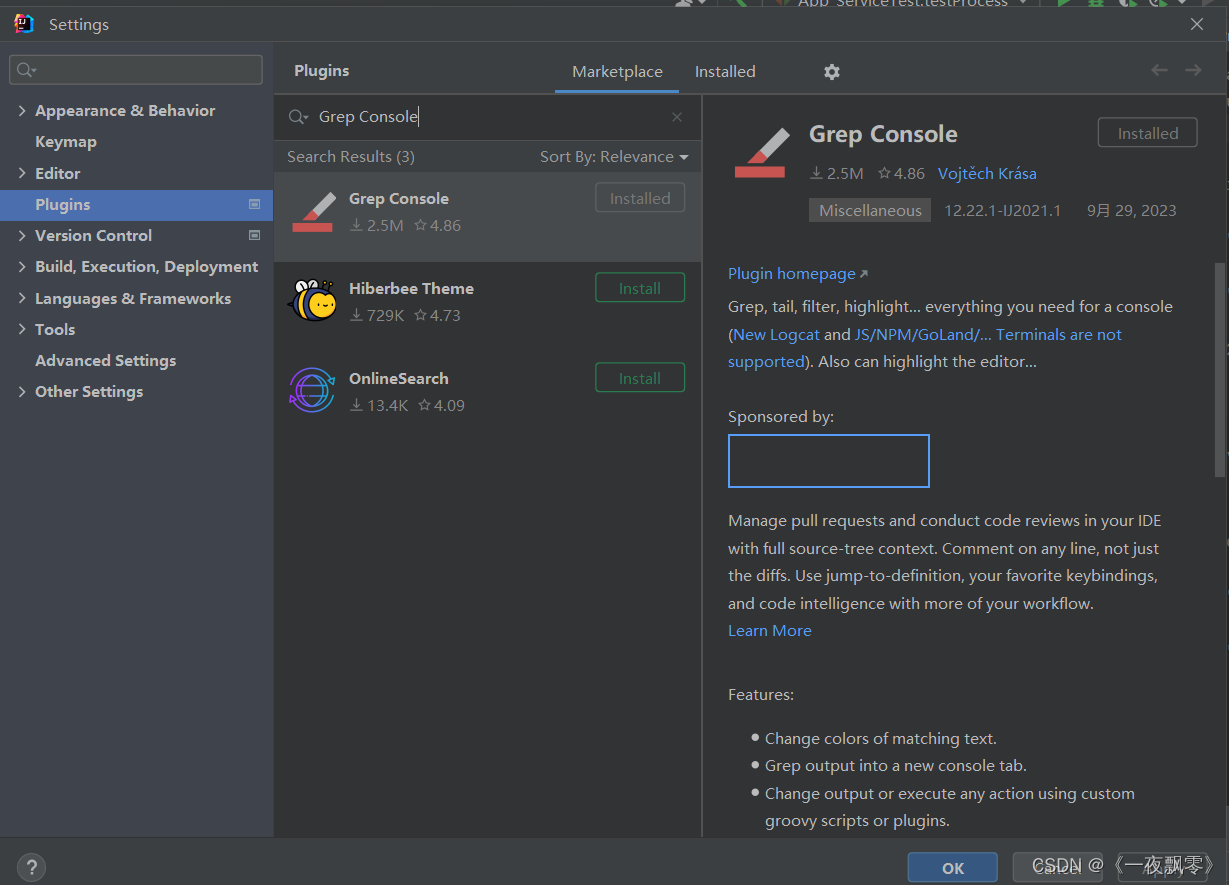The image size is (1229, 885).
Task: Click the Grep Console icon in results list
Action: 312,212
